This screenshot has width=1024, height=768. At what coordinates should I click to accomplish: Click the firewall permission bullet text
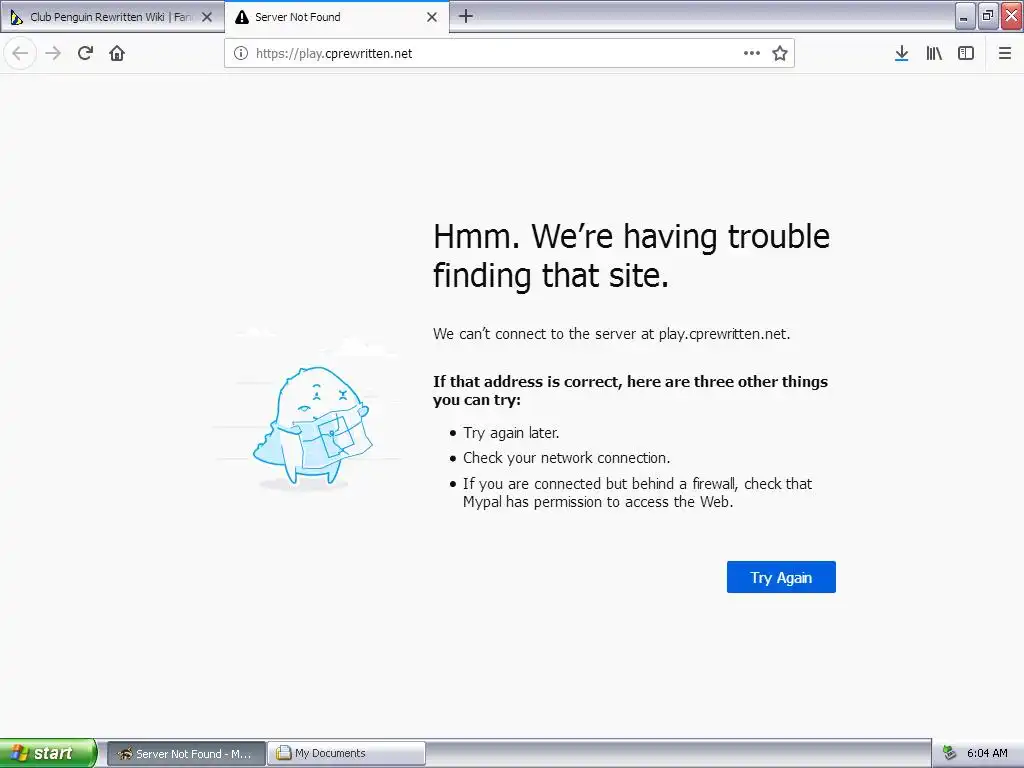[x=637, y=492]
